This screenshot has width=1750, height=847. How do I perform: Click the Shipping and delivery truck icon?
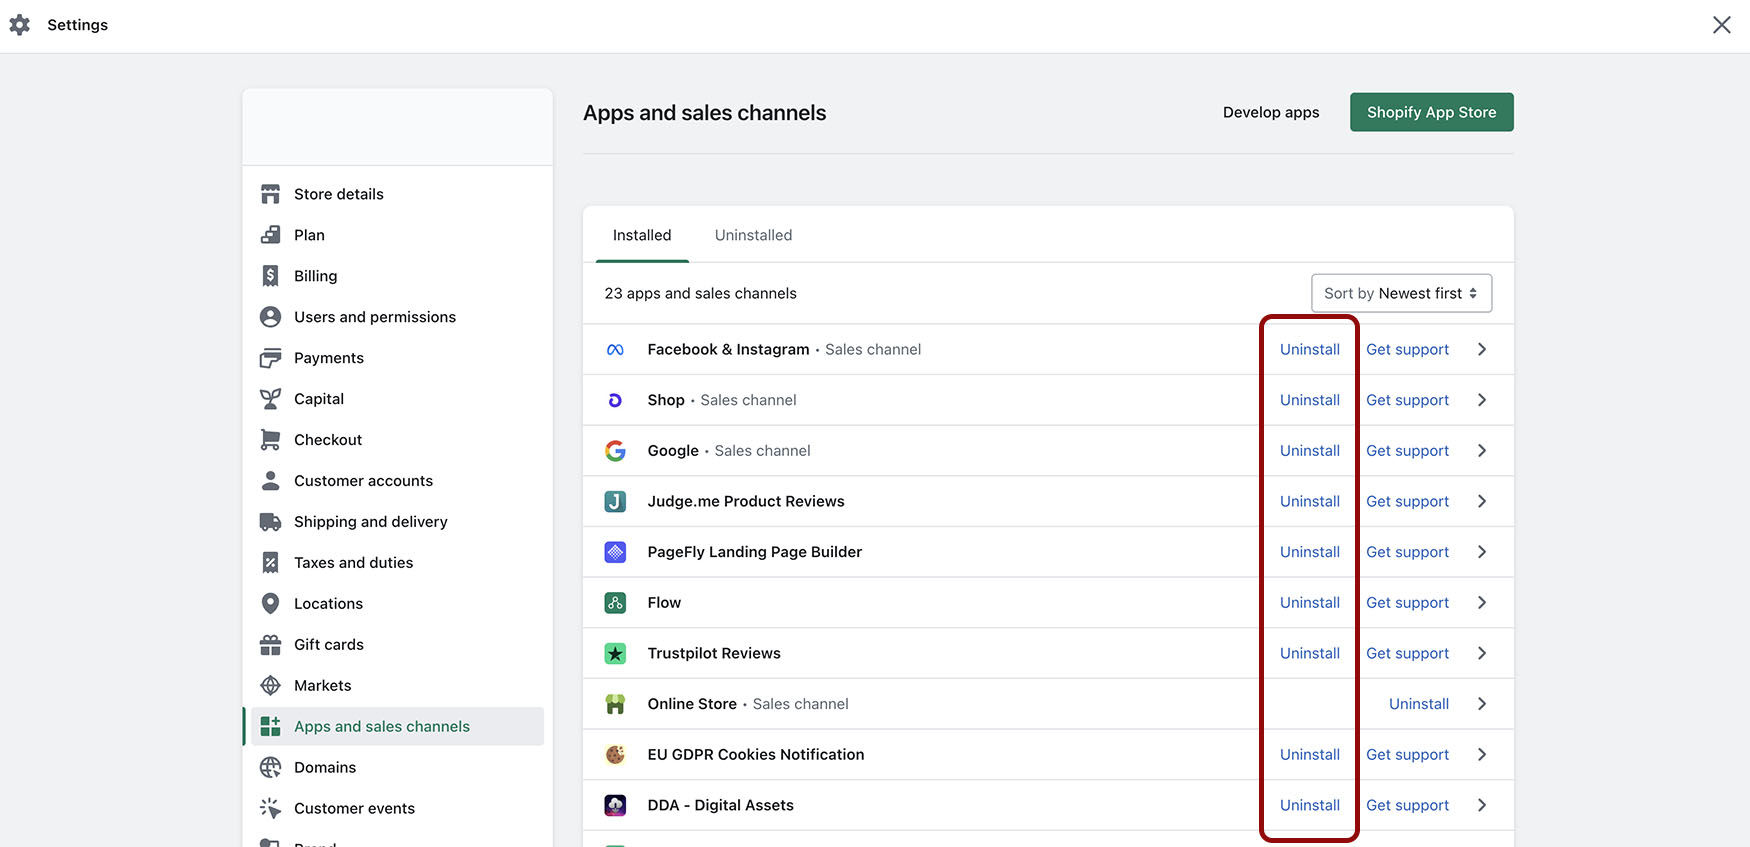click(270, 522)
